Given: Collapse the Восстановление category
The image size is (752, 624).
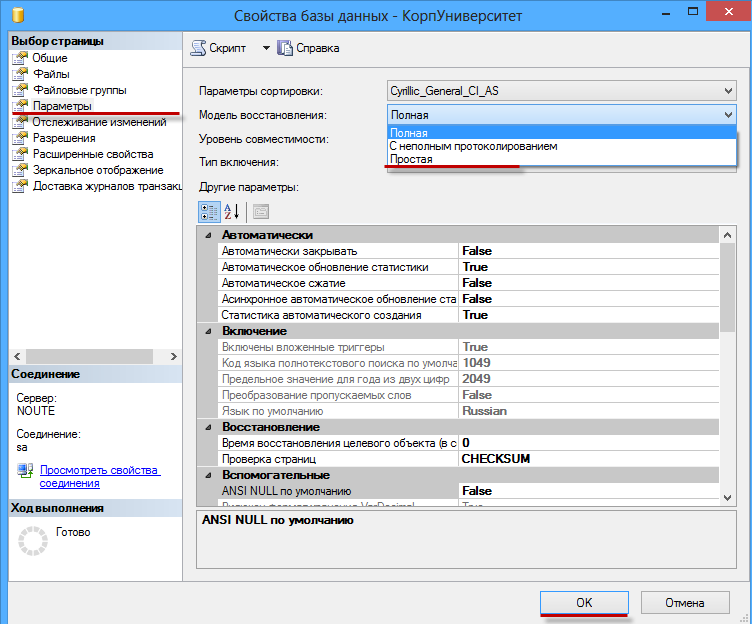Looking at the screenshot, I should (208, 427).
